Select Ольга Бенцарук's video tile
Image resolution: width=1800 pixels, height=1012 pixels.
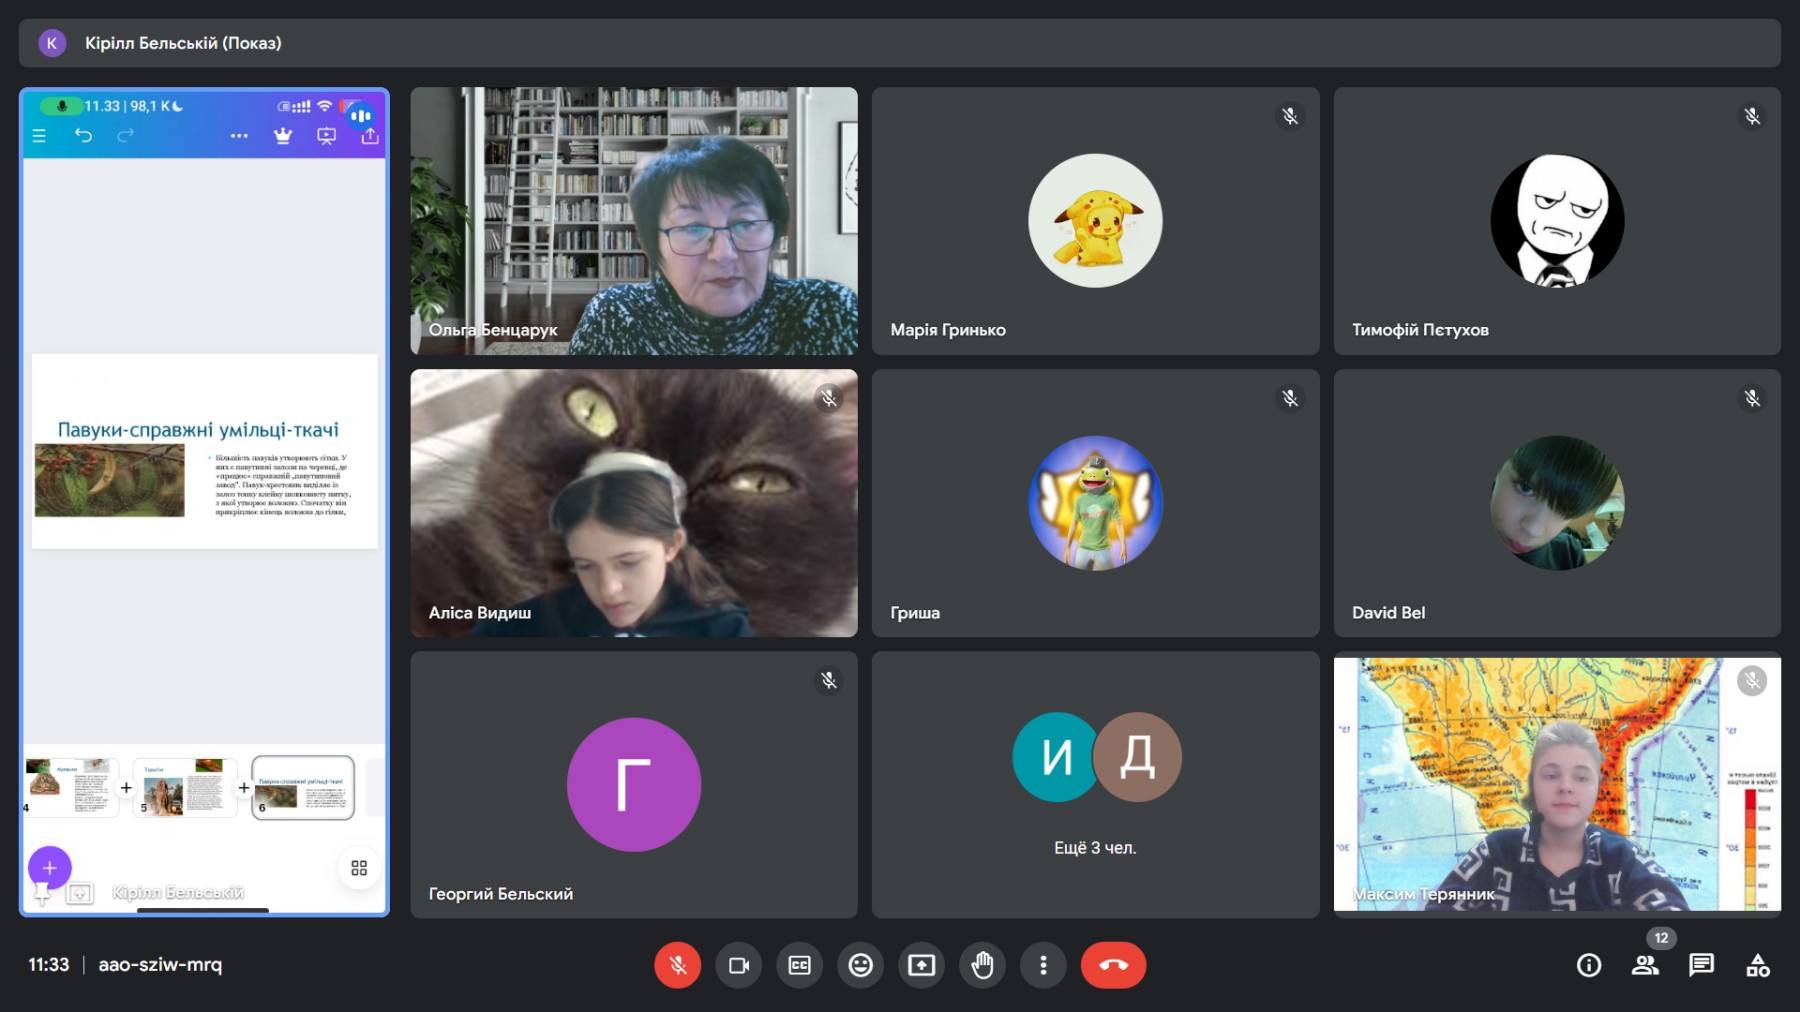(634, 221)
